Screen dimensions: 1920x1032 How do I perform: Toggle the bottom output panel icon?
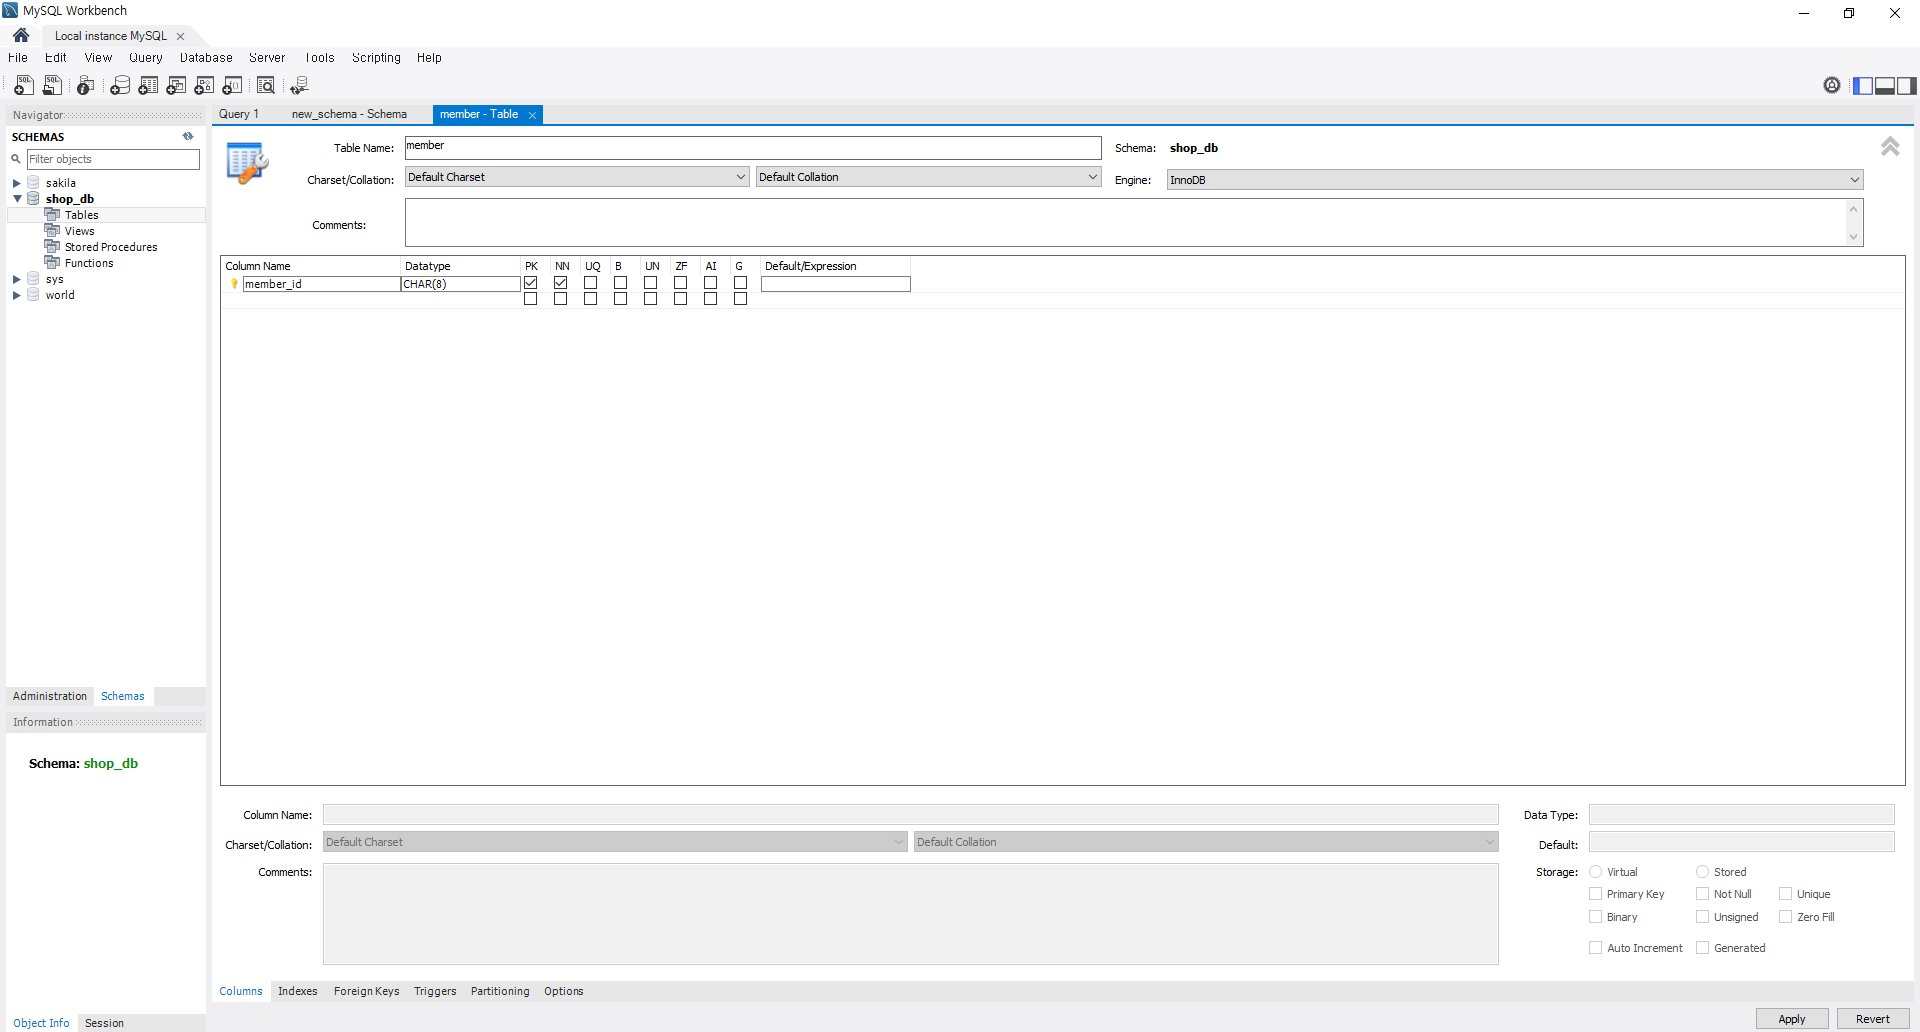(1885, 85)
